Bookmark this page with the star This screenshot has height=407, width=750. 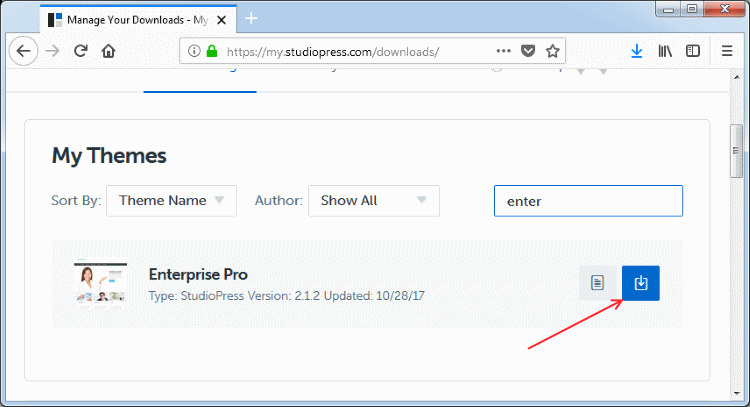(x=552, y=51)
